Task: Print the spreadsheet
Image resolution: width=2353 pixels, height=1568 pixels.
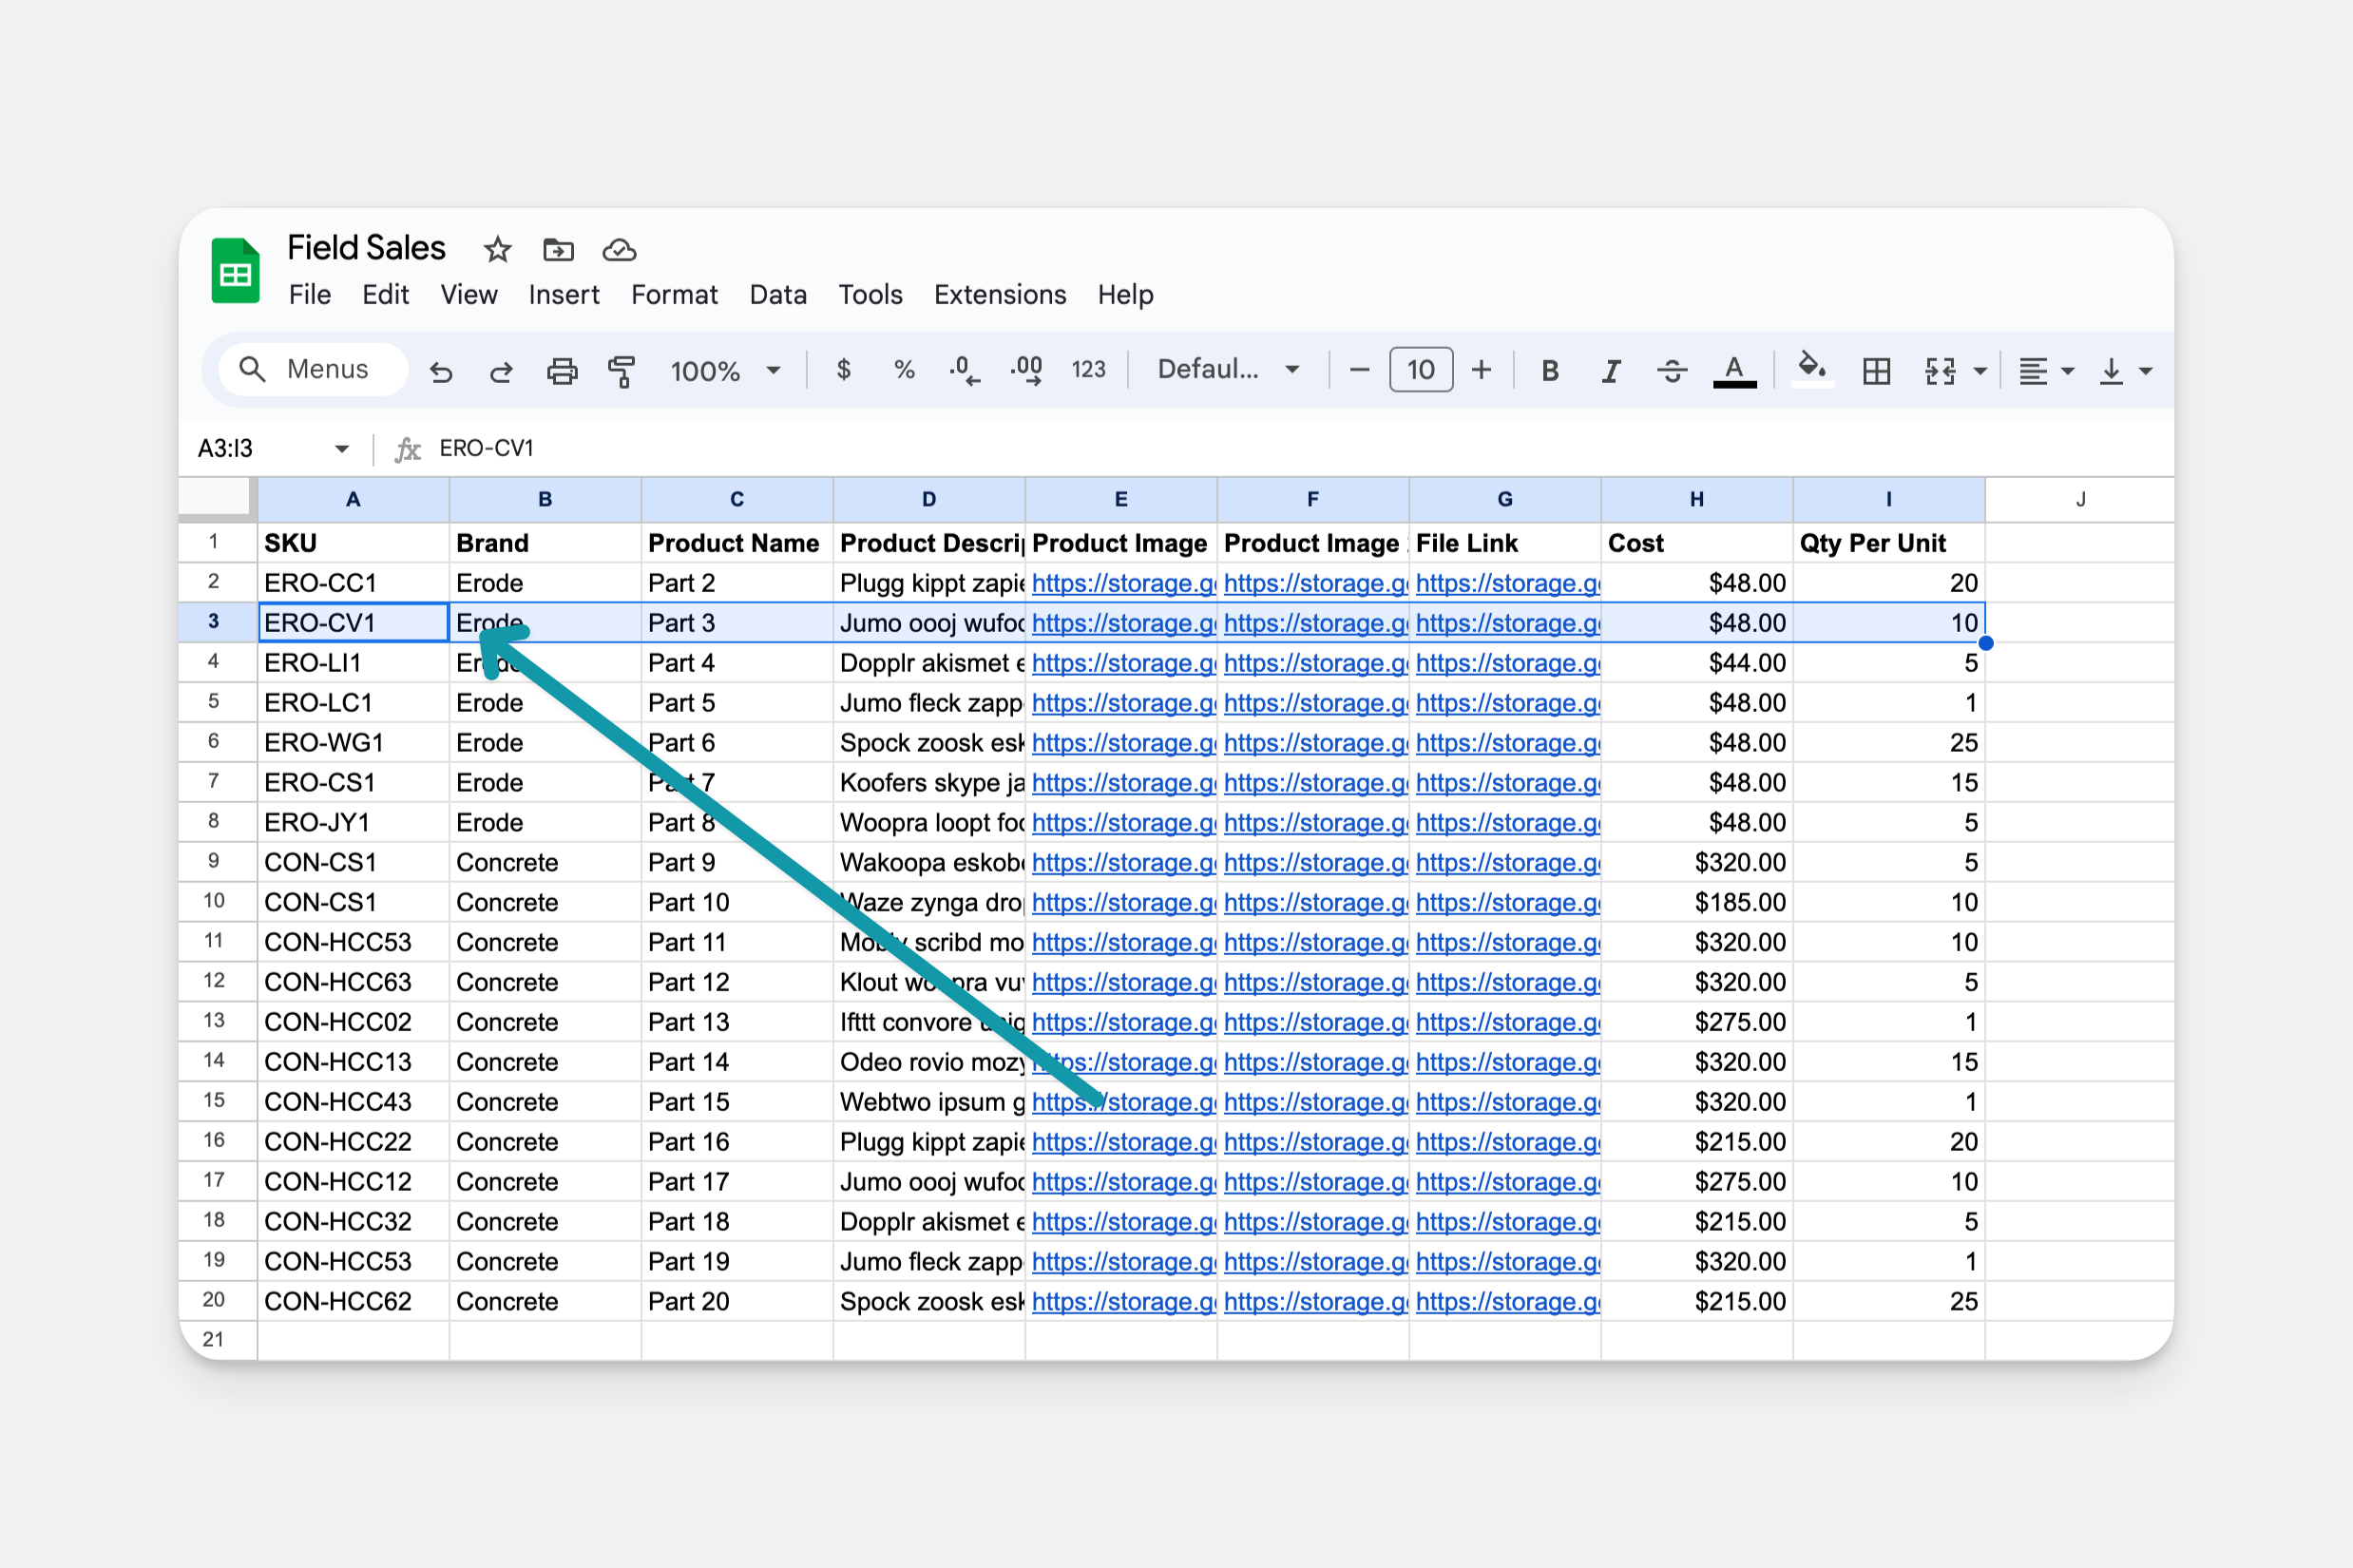Action: [x=562, y=371]
